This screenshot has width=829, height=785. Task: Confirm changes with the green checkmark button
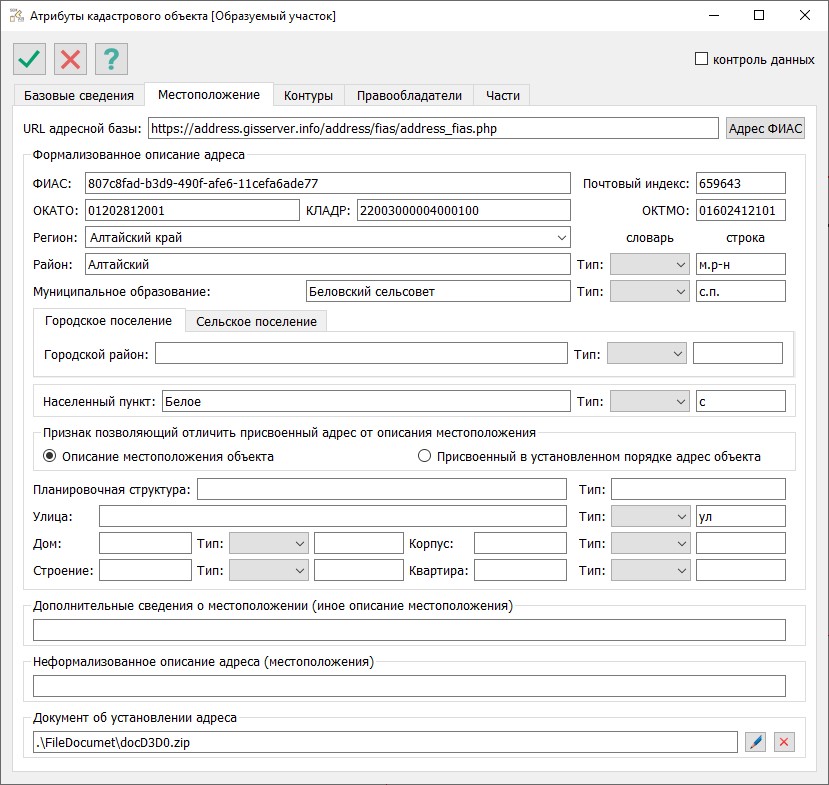[x=30, y=59]
